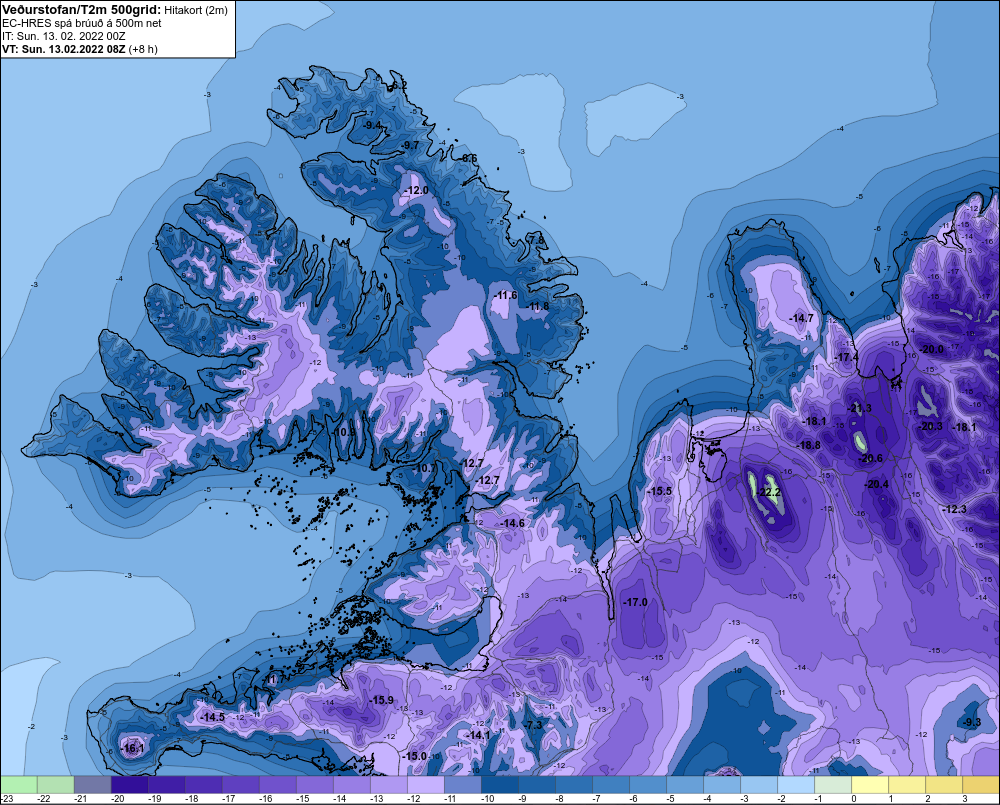This screenshot has height=805, width=1000.
Task: Click the -22.2 temperature label
Action: pos(768,492)
